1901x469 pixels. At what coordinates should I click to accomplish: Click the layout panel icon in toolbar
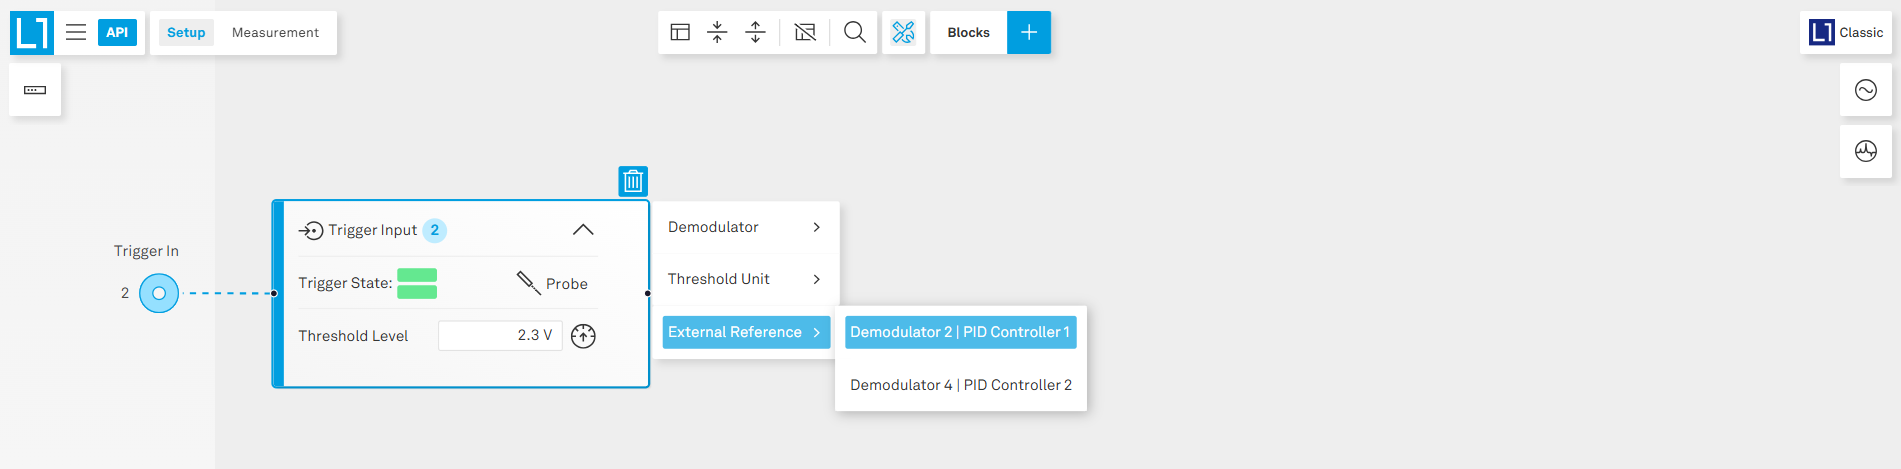pyautogui.click(x=680, y=32)
